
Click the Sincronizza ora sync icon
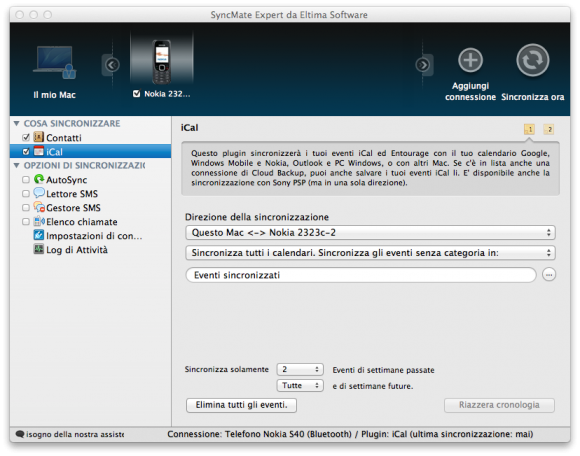[x=533, y=60]
